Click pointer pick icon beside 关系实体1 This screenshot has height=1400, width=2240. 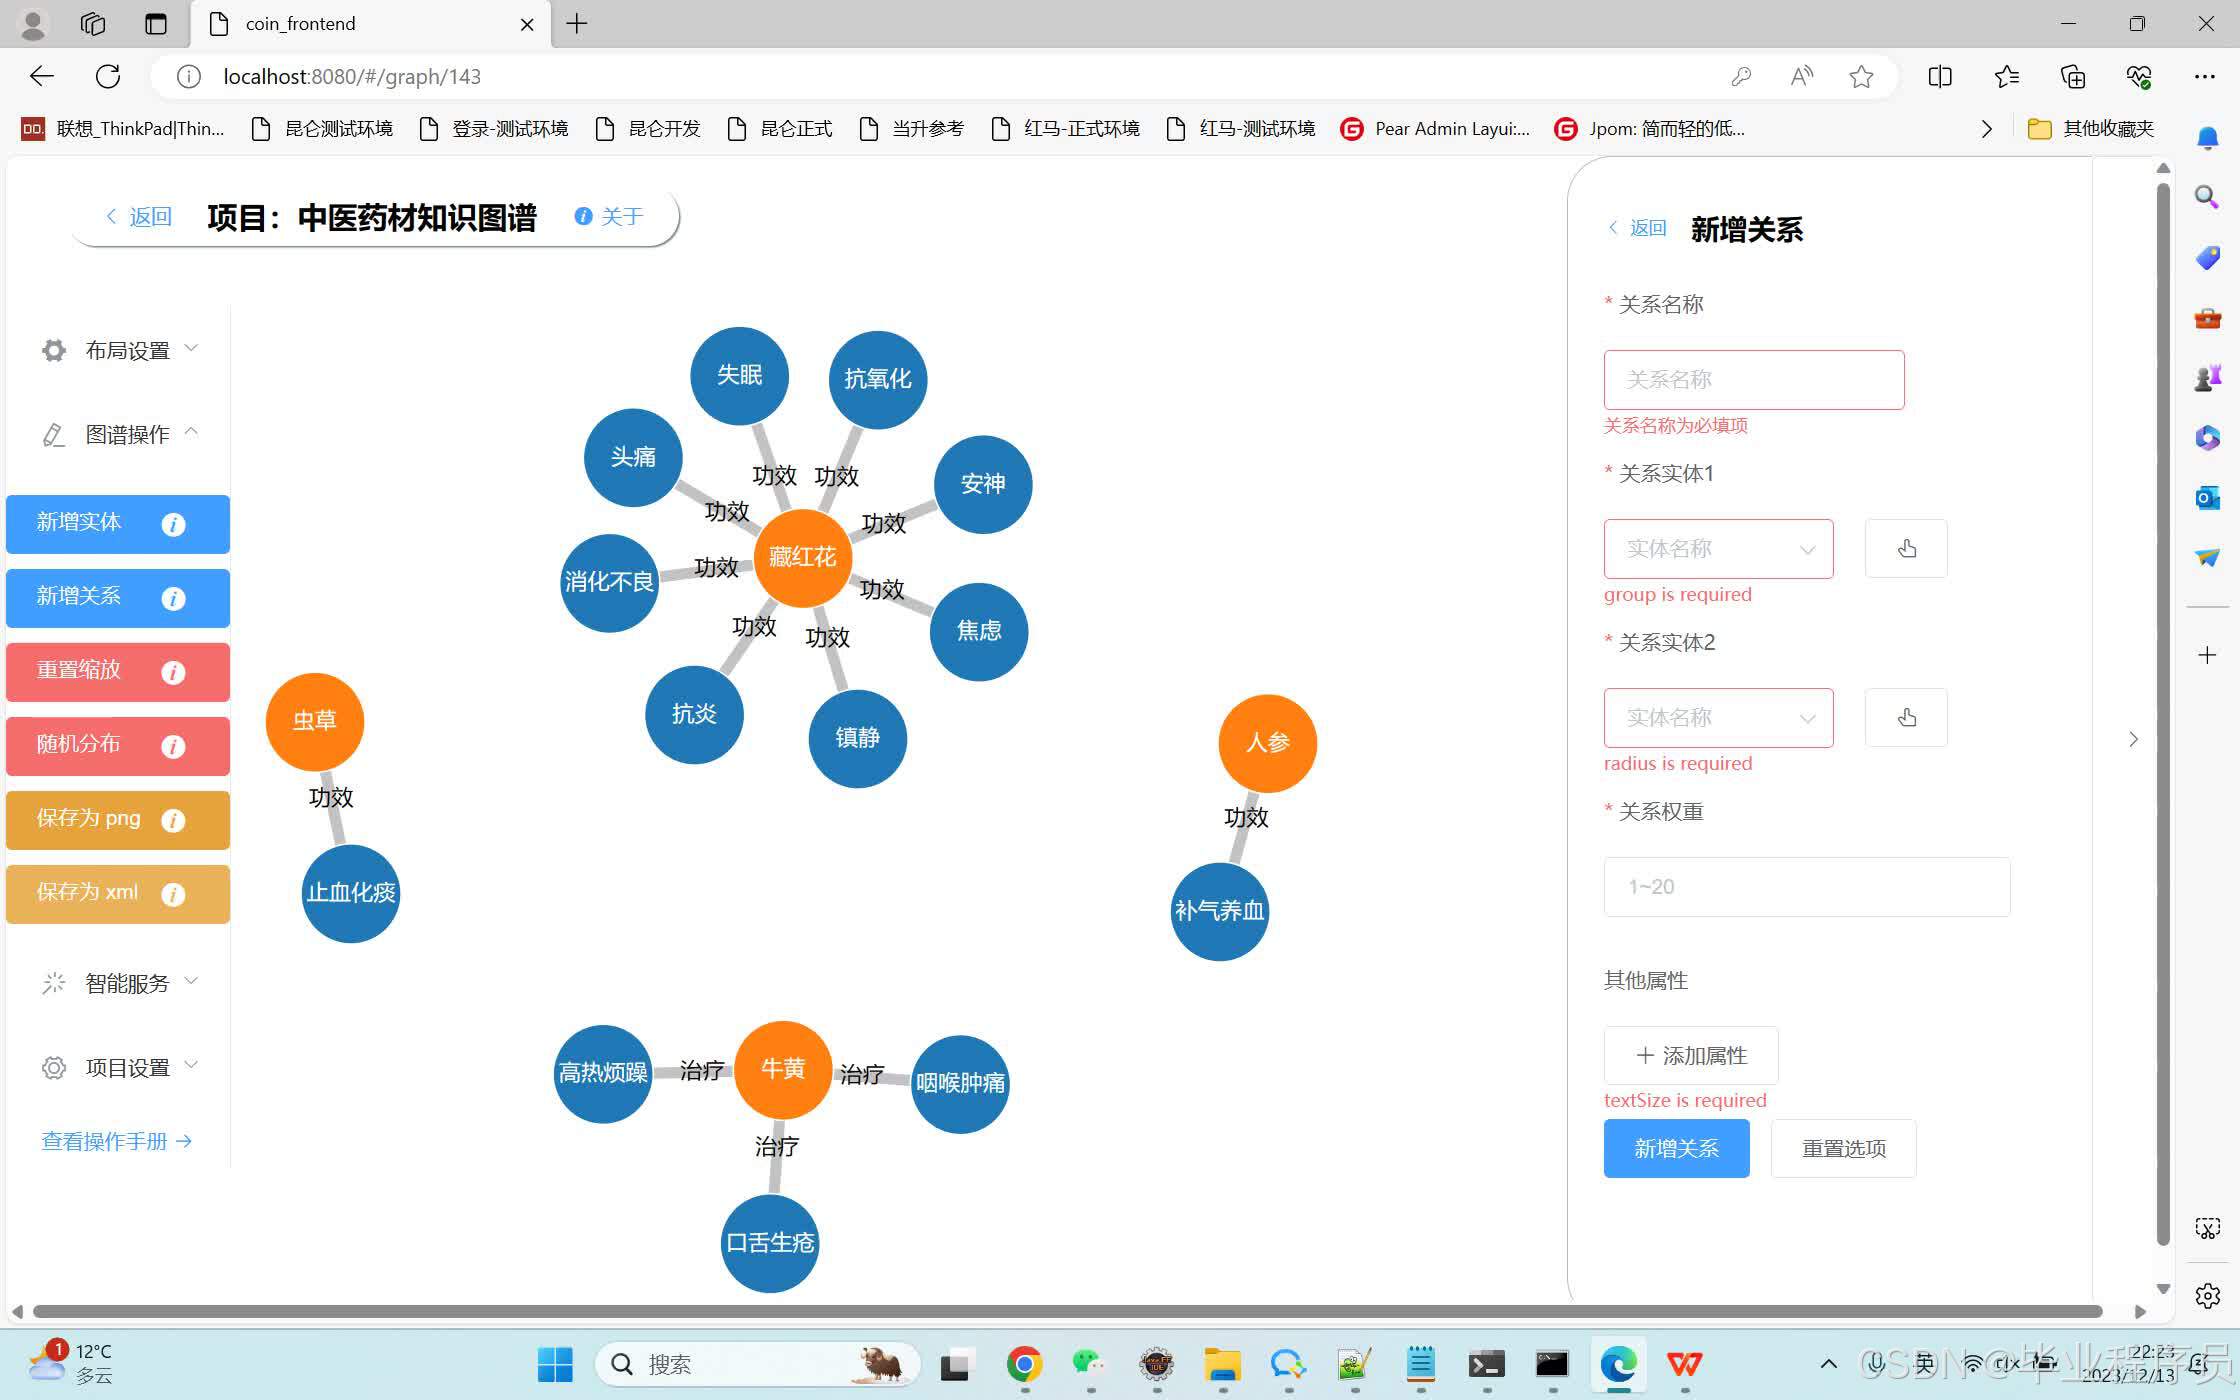1906,548
